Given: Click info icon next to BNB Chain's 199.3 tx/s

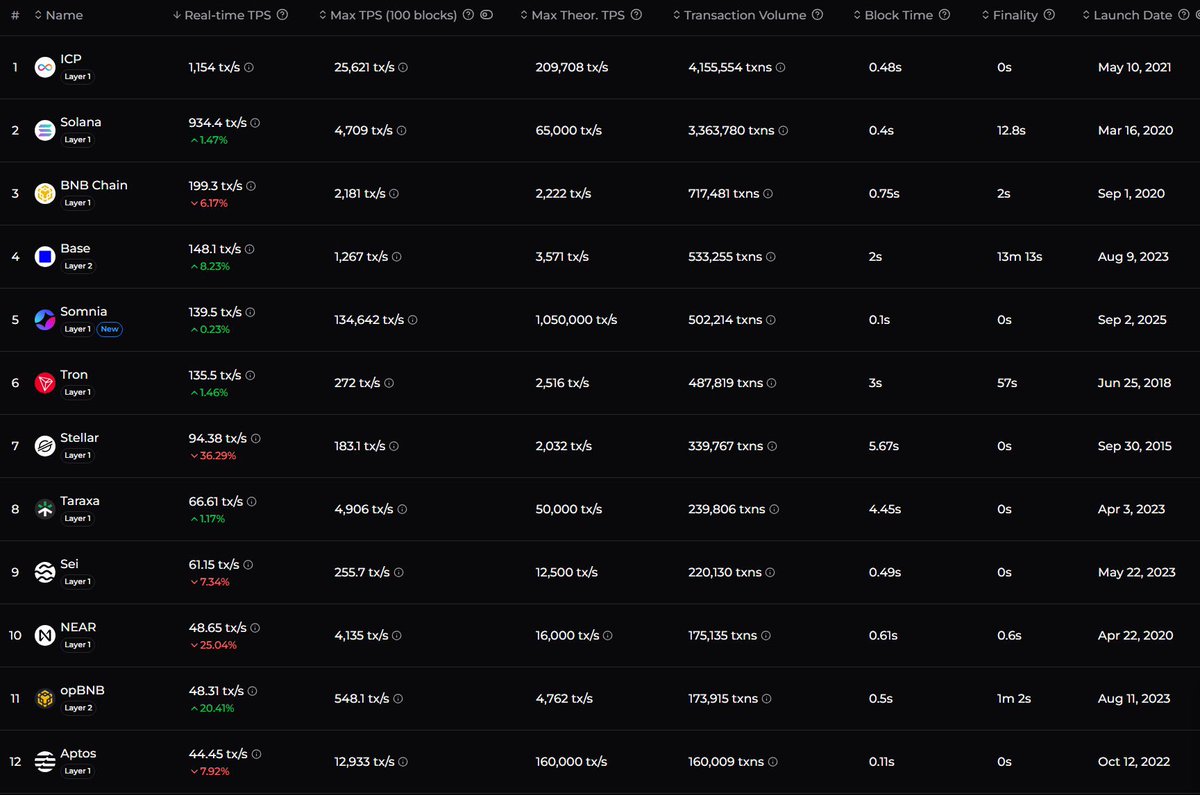Looking at the screenshot, I should click(x=251, y=186).
